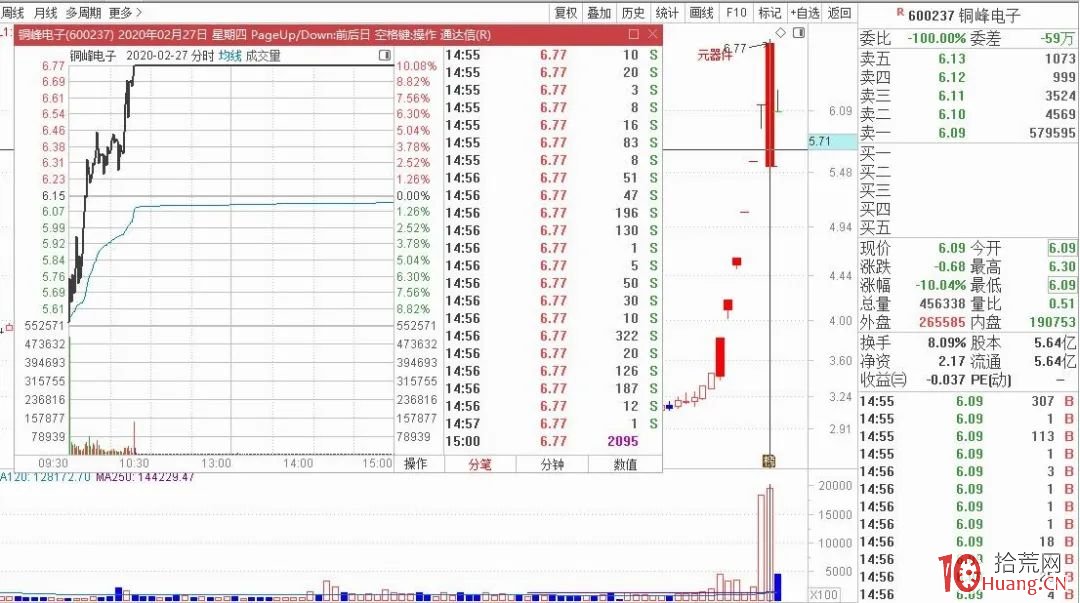
Task: Click the 标记 mark button
Action: 769,12
